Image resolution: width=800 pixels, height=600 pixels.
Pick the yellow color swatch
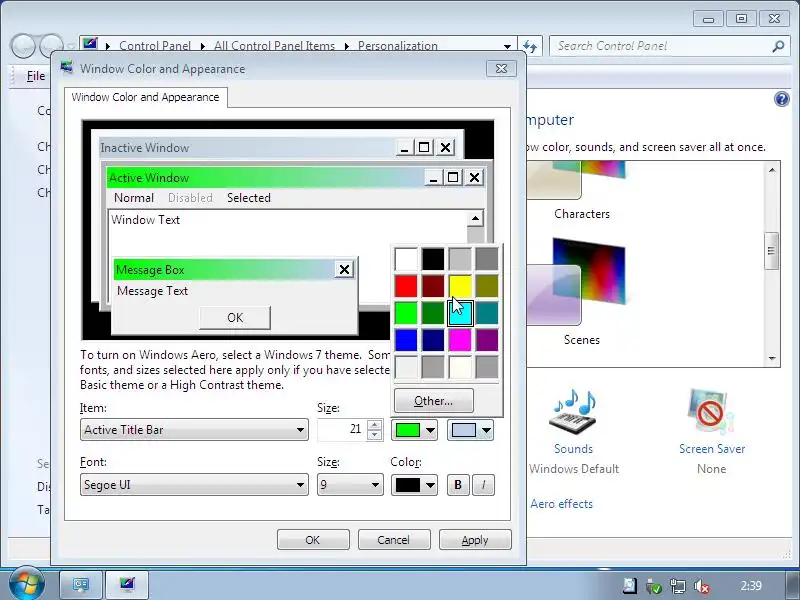point(460,286)
